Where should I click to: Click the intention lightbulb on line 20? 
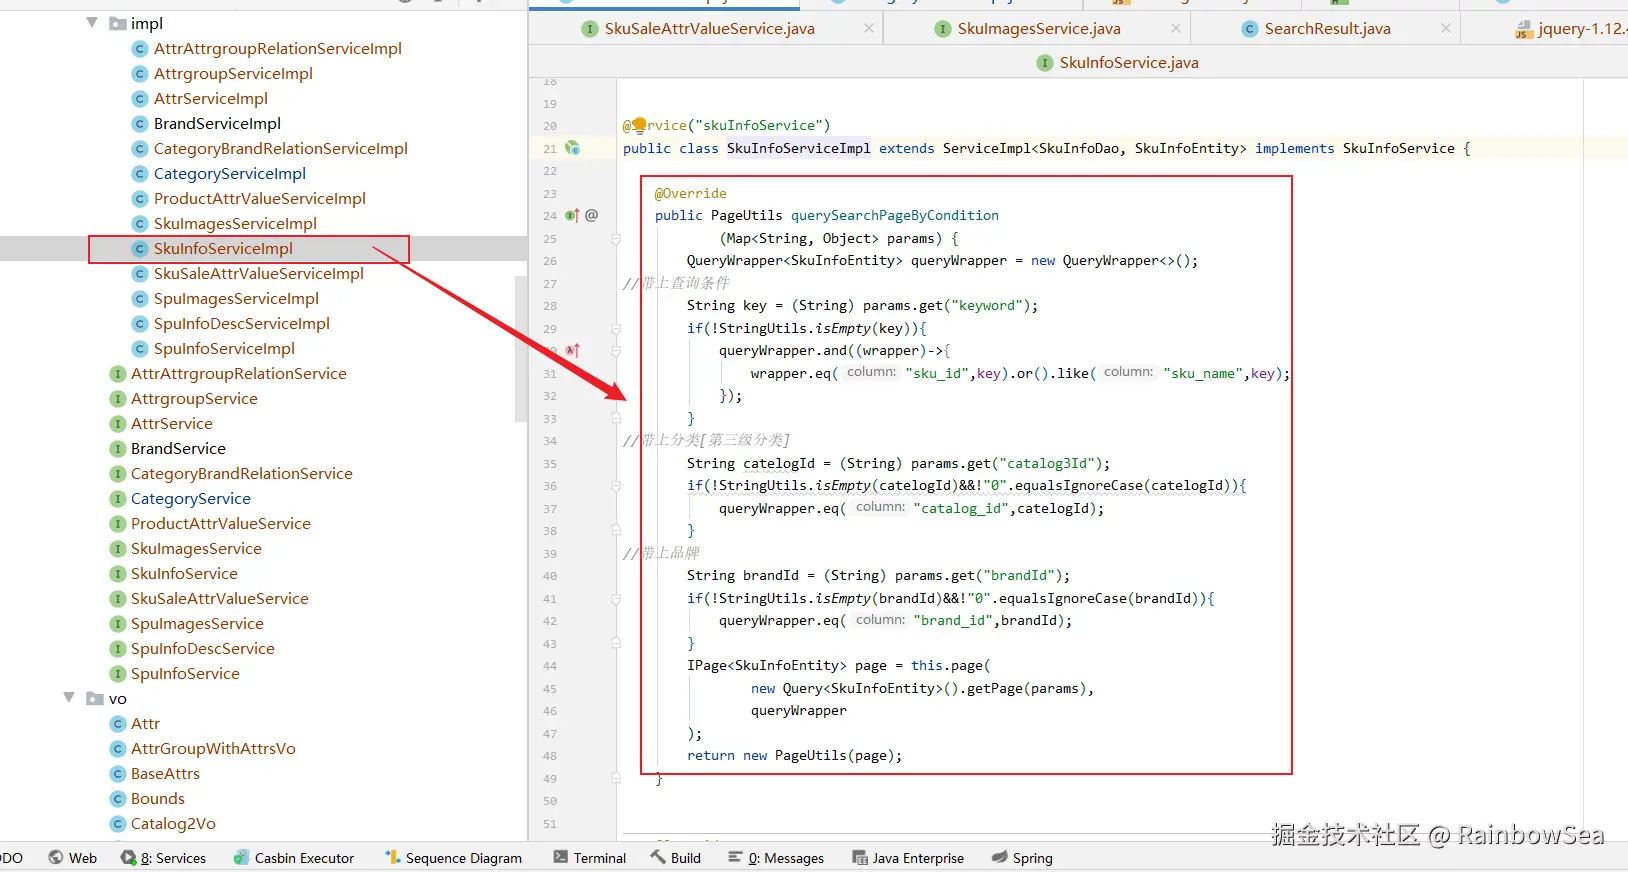(x=639, y=124)
